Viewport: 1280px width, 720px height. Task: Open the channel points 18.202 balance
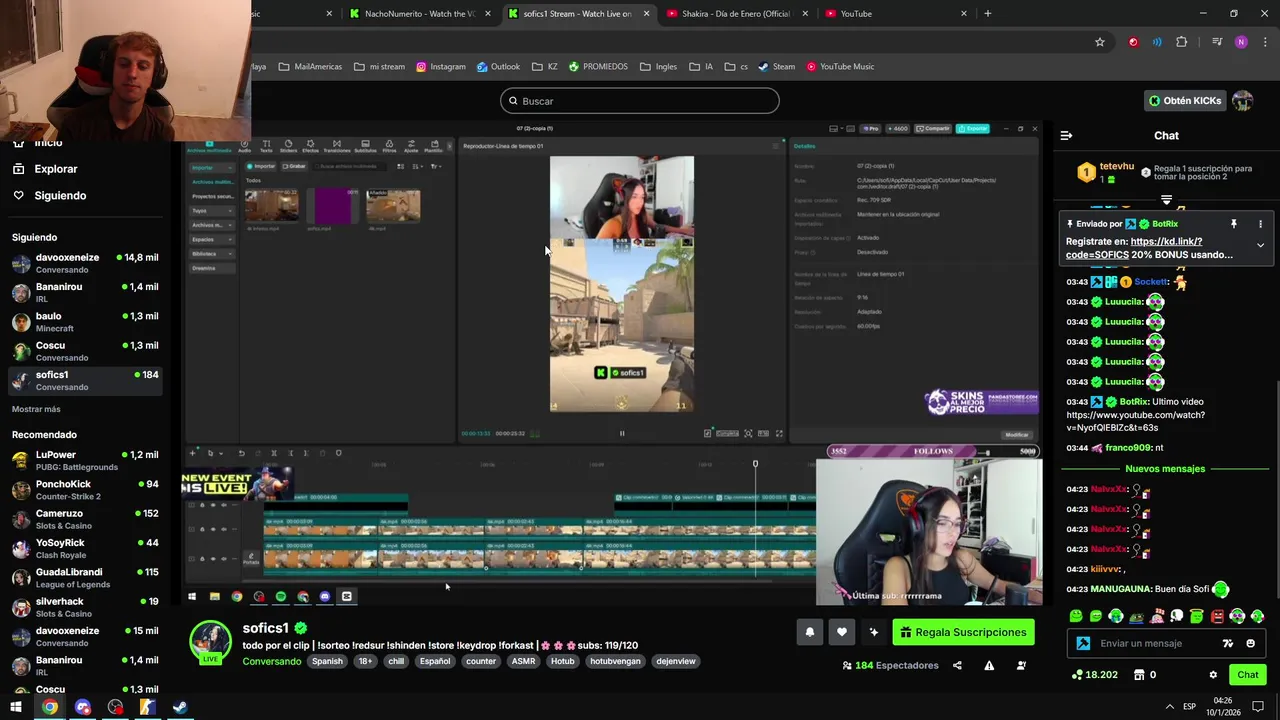pyautogui.click(x=1094, y=675)
